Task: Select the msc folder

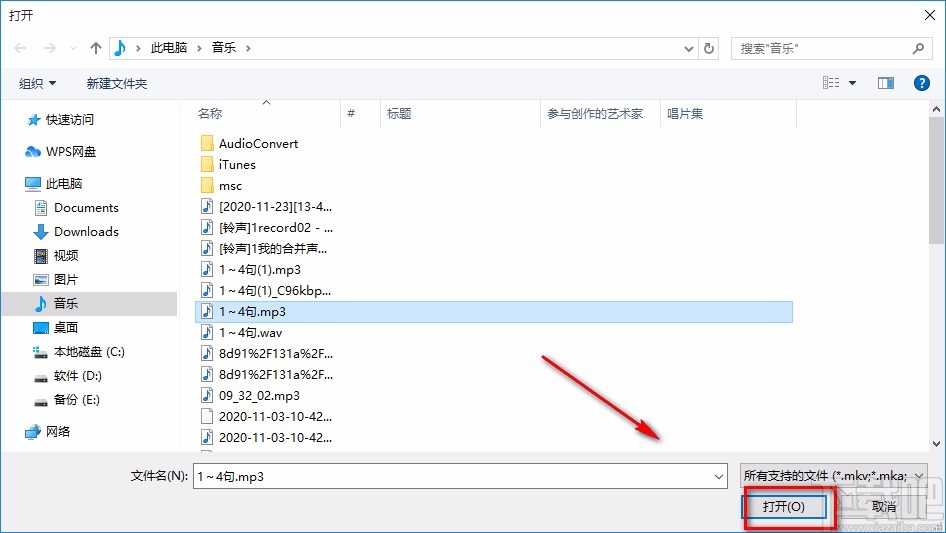Action: tap(230, 186)
